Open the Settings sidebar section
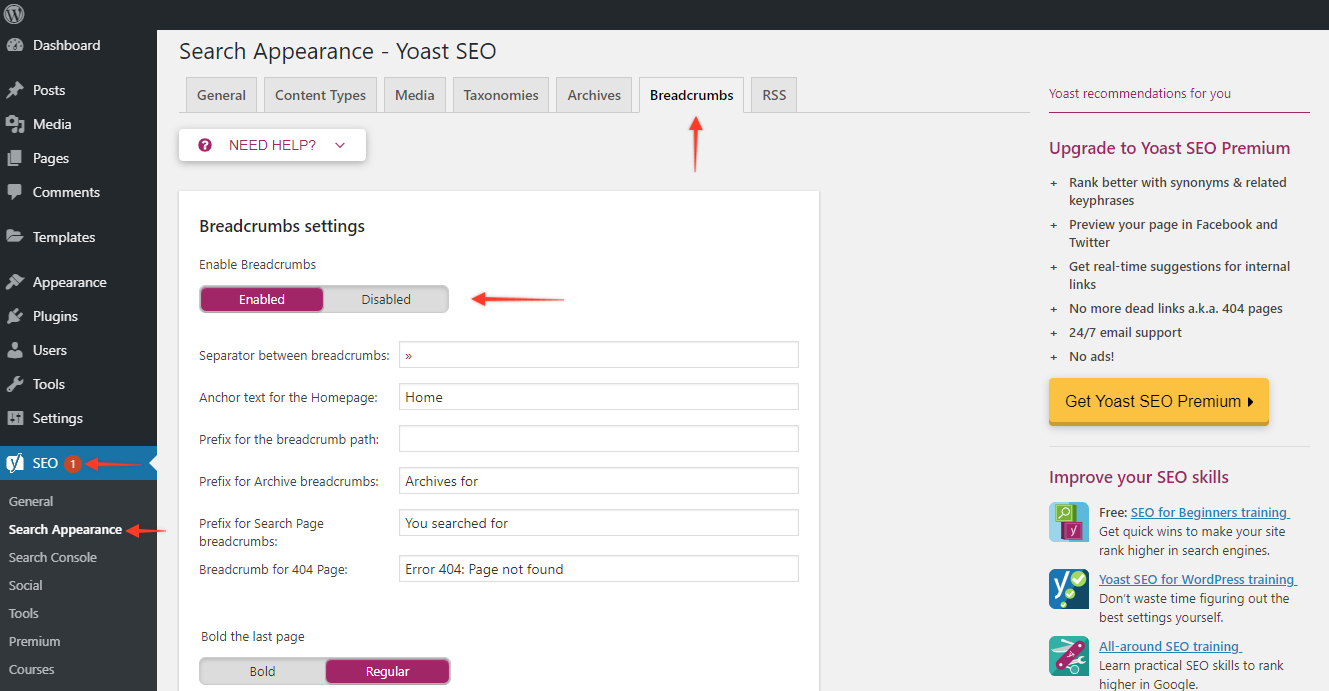 pos(18,417)
